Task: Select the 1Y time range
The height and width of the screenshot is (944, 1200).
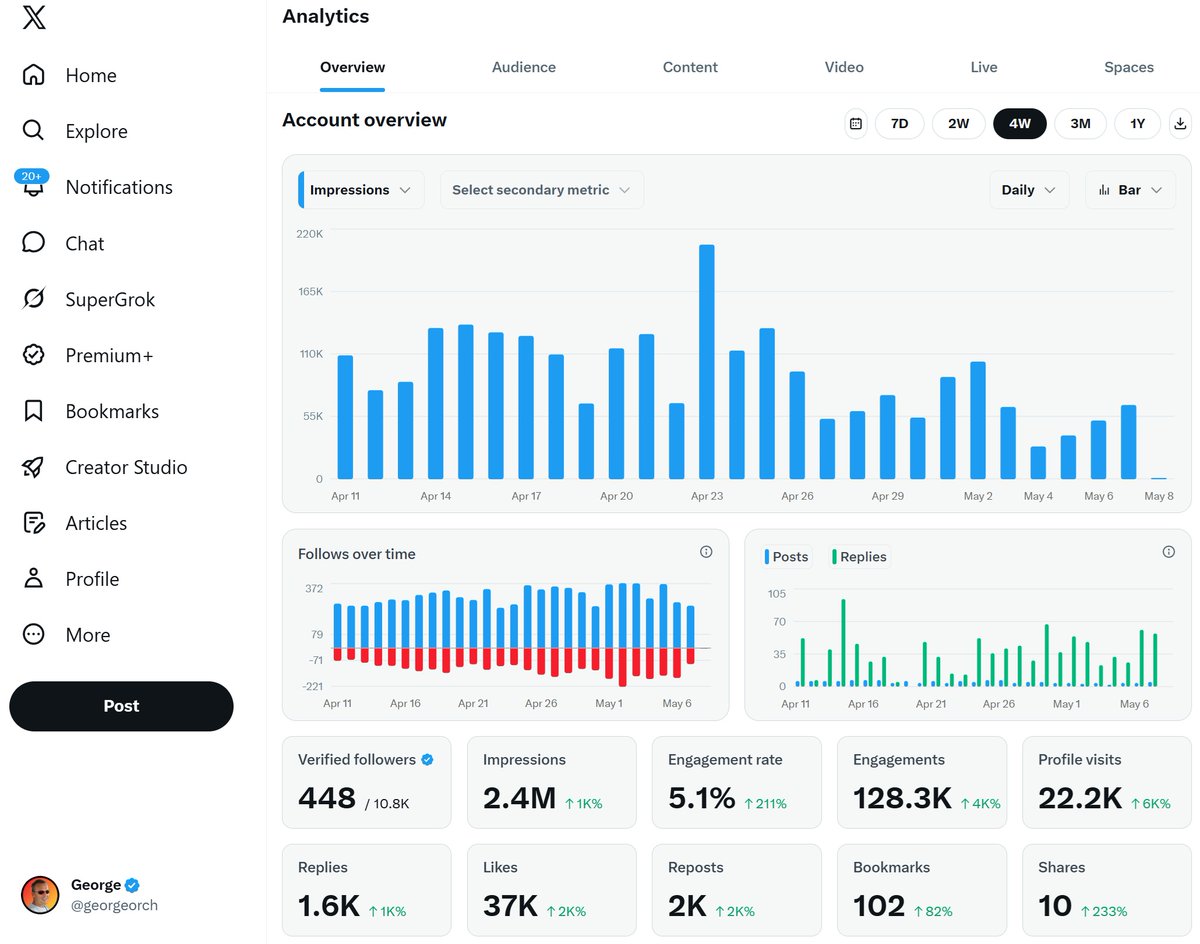Action: (x=1137, y=124)
